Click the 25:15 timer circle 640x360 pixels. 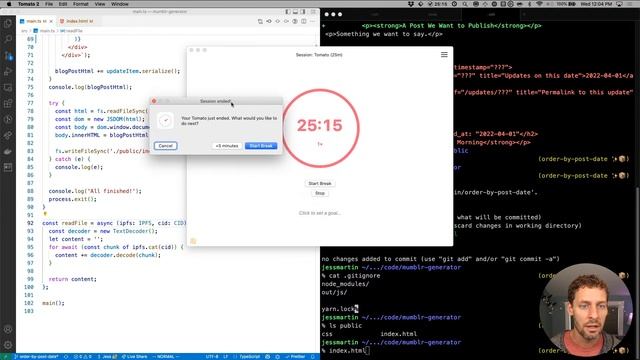coord(320,127)
